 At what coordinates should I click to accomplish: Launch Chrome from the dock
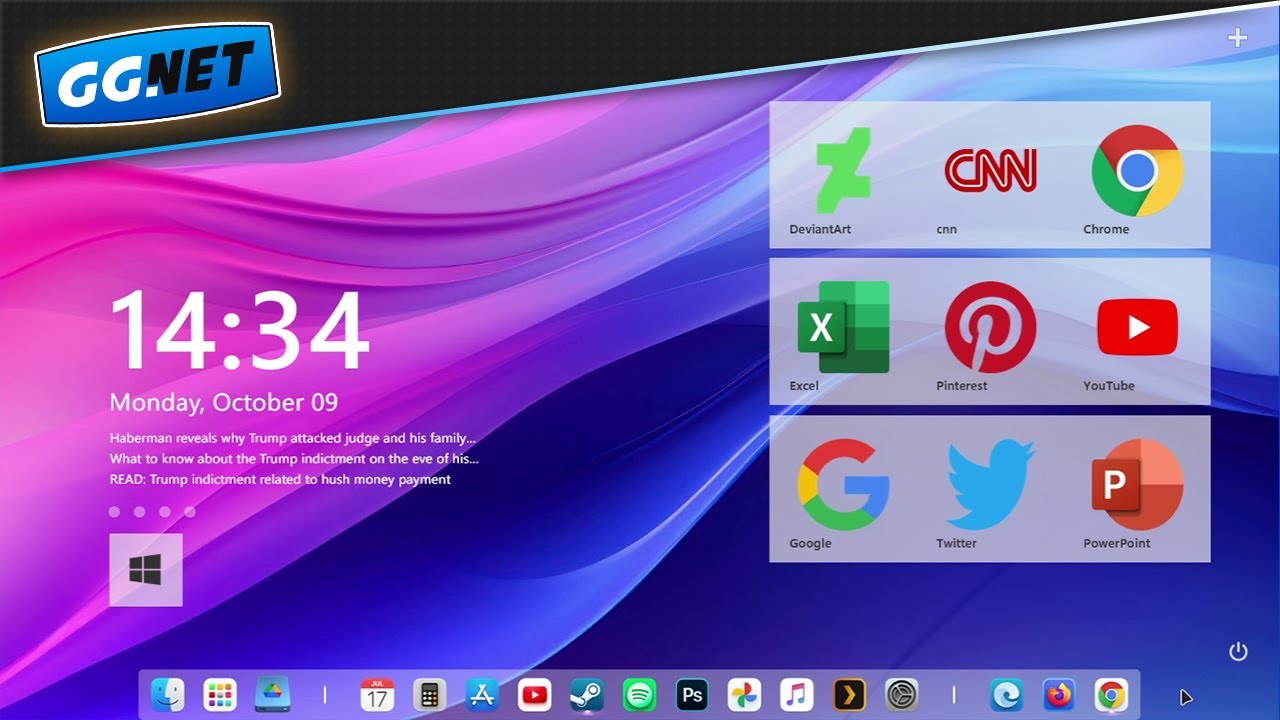(1111, 694)
